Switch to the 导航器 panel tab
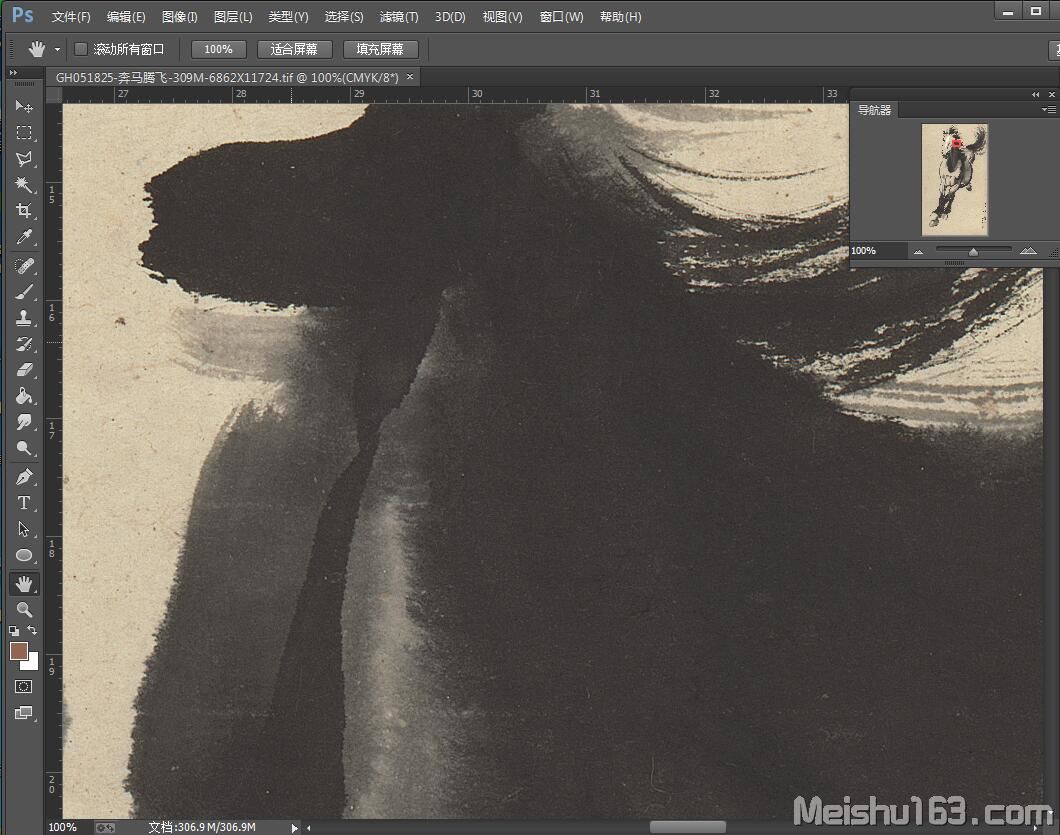This screenshot has width=1060, height=835. [x=874, y=110]
